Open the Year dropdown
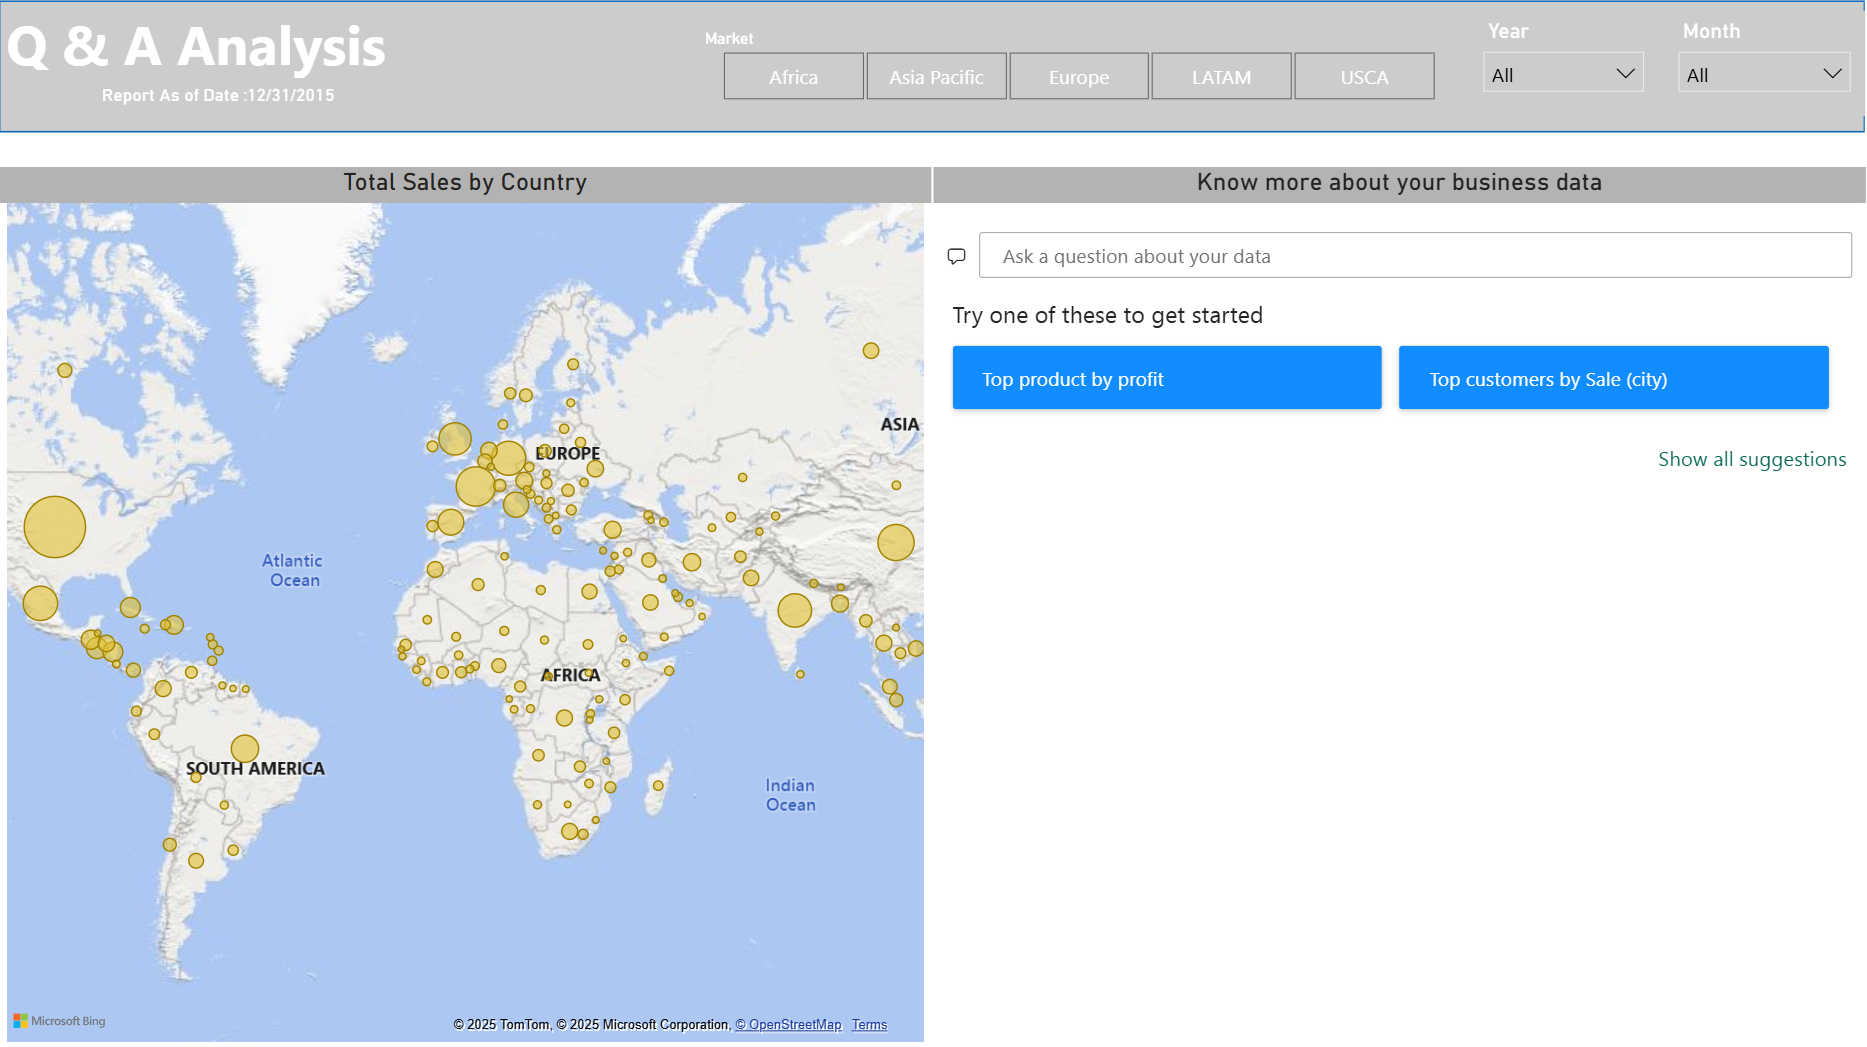Screen dimensions: 1867x1047 (x=1563, y=73)
